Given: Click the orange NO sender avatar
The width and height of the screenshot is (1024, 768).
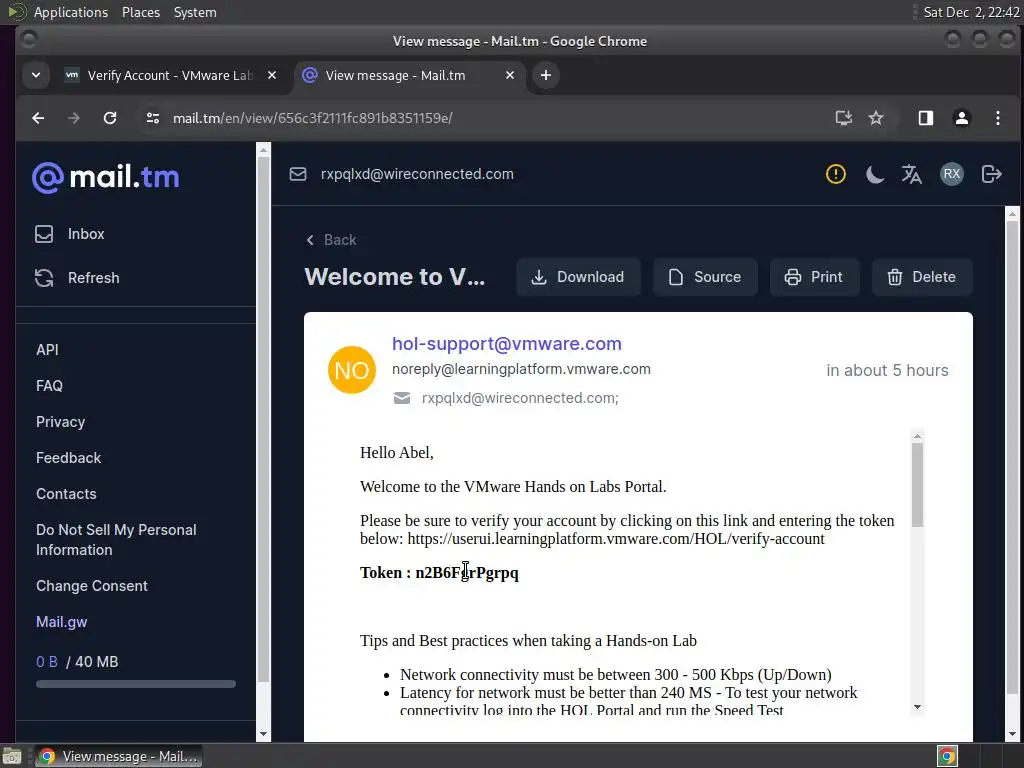Looking at the screenshot, I should click(352, 370).
